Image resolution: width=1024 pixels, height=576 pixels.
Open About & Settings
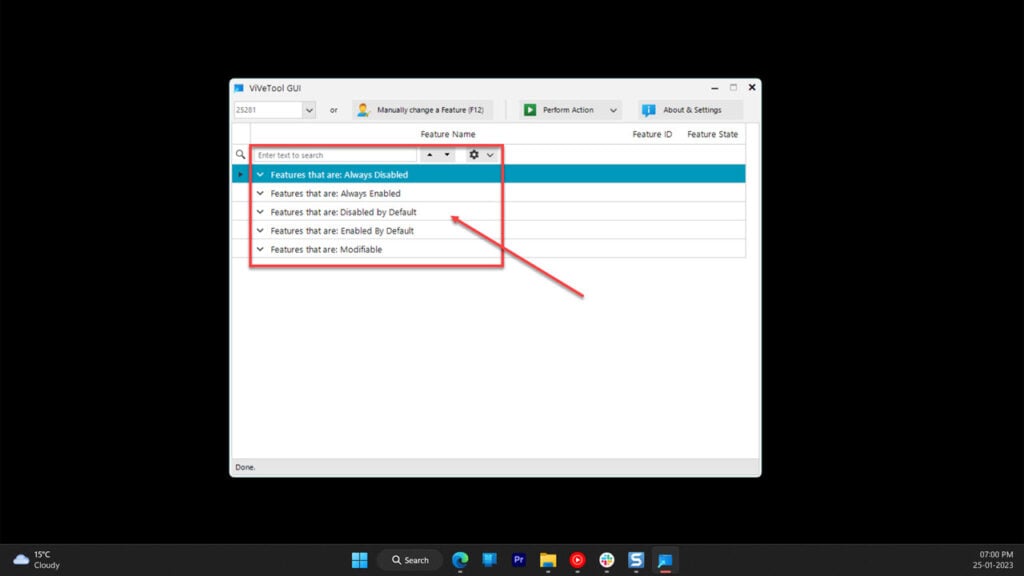coord(690,110)
